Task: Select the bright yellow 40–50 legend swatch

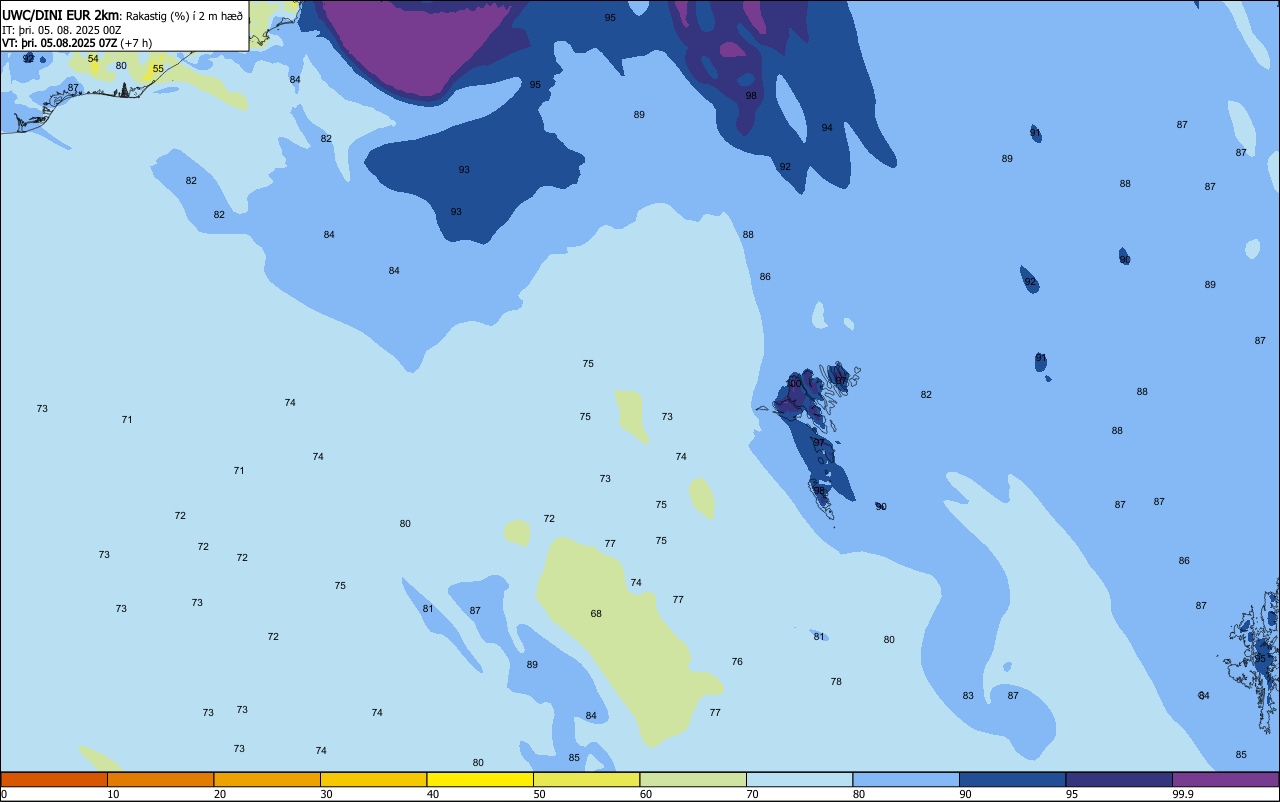Action: pyautogui.click(x=480, y=779)
